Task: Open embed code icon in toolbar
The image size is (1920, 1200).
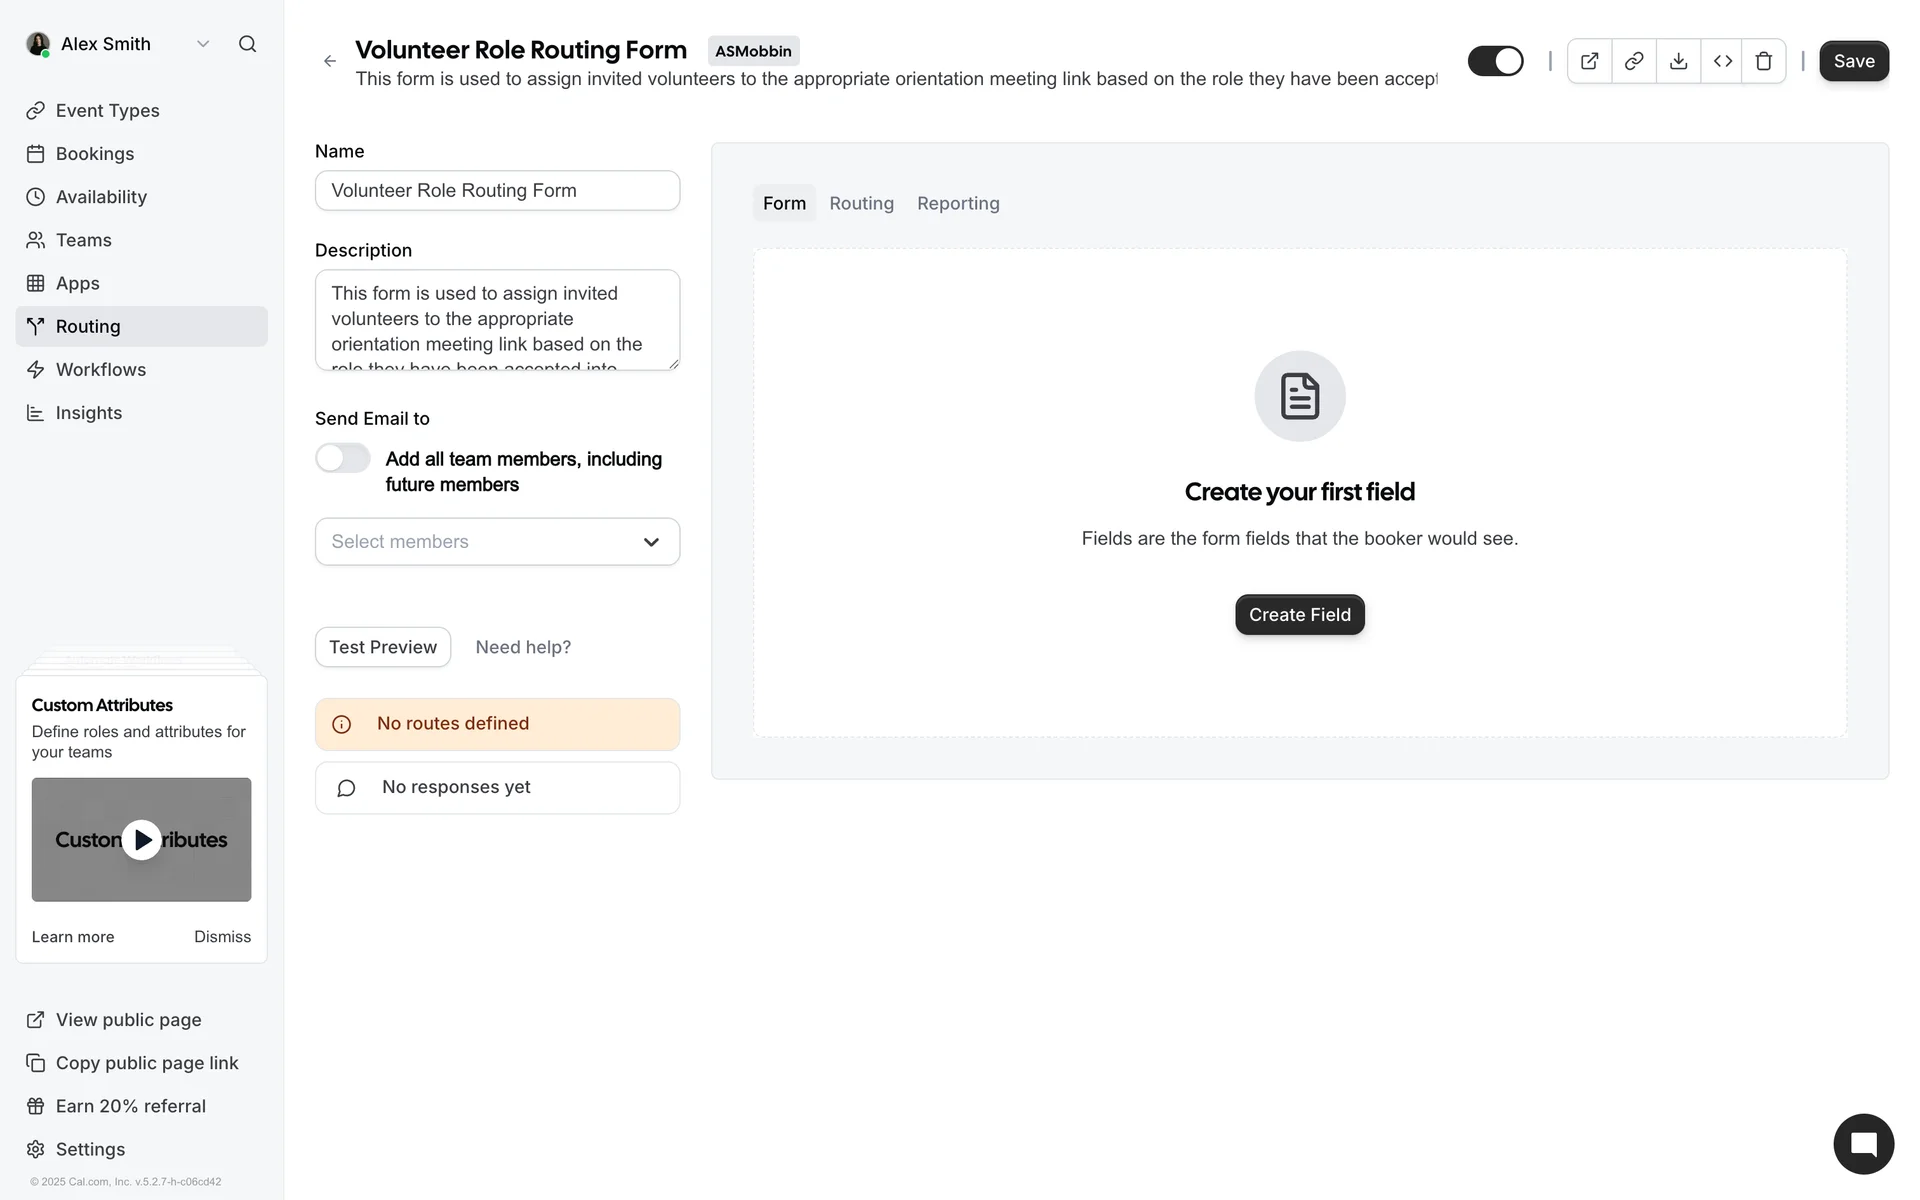Action: (1722, 61)
